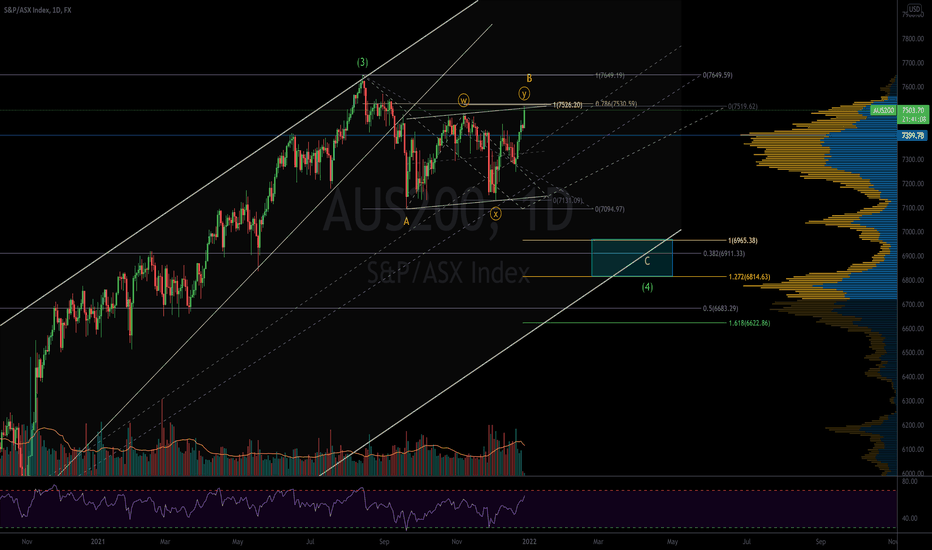Click the 7600.00 price axis label
Screen dimensions: 932x550
[912, 87]
